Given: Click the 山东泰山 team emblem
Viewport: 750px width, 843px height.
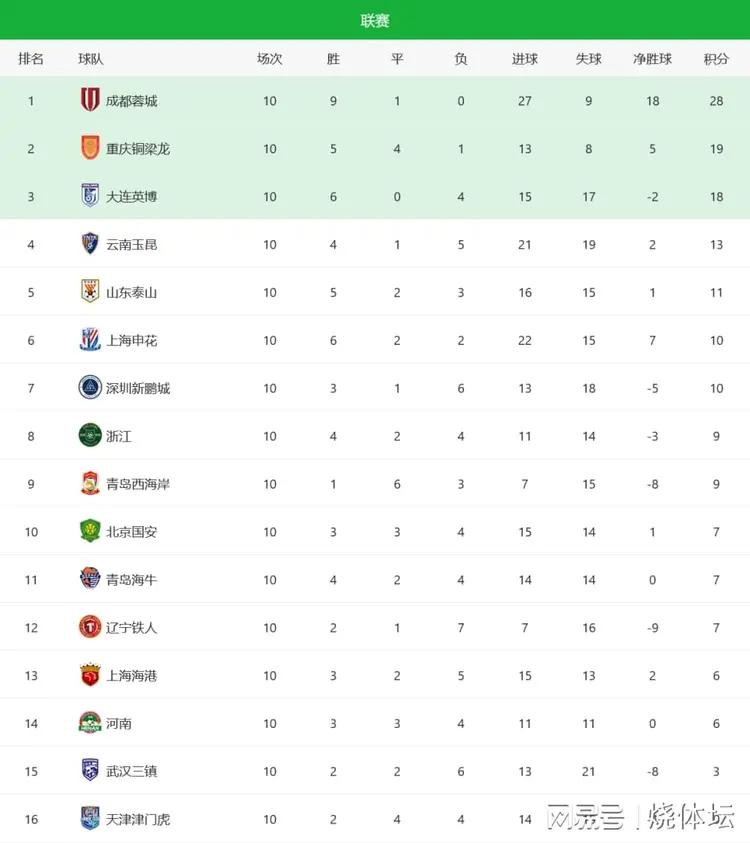Looking at the screenshot, I should tap(90, 291).
